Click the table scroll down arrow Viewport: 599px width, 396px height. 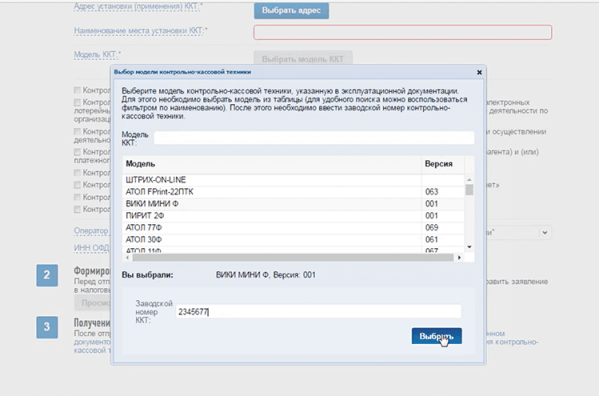point(469,247)
